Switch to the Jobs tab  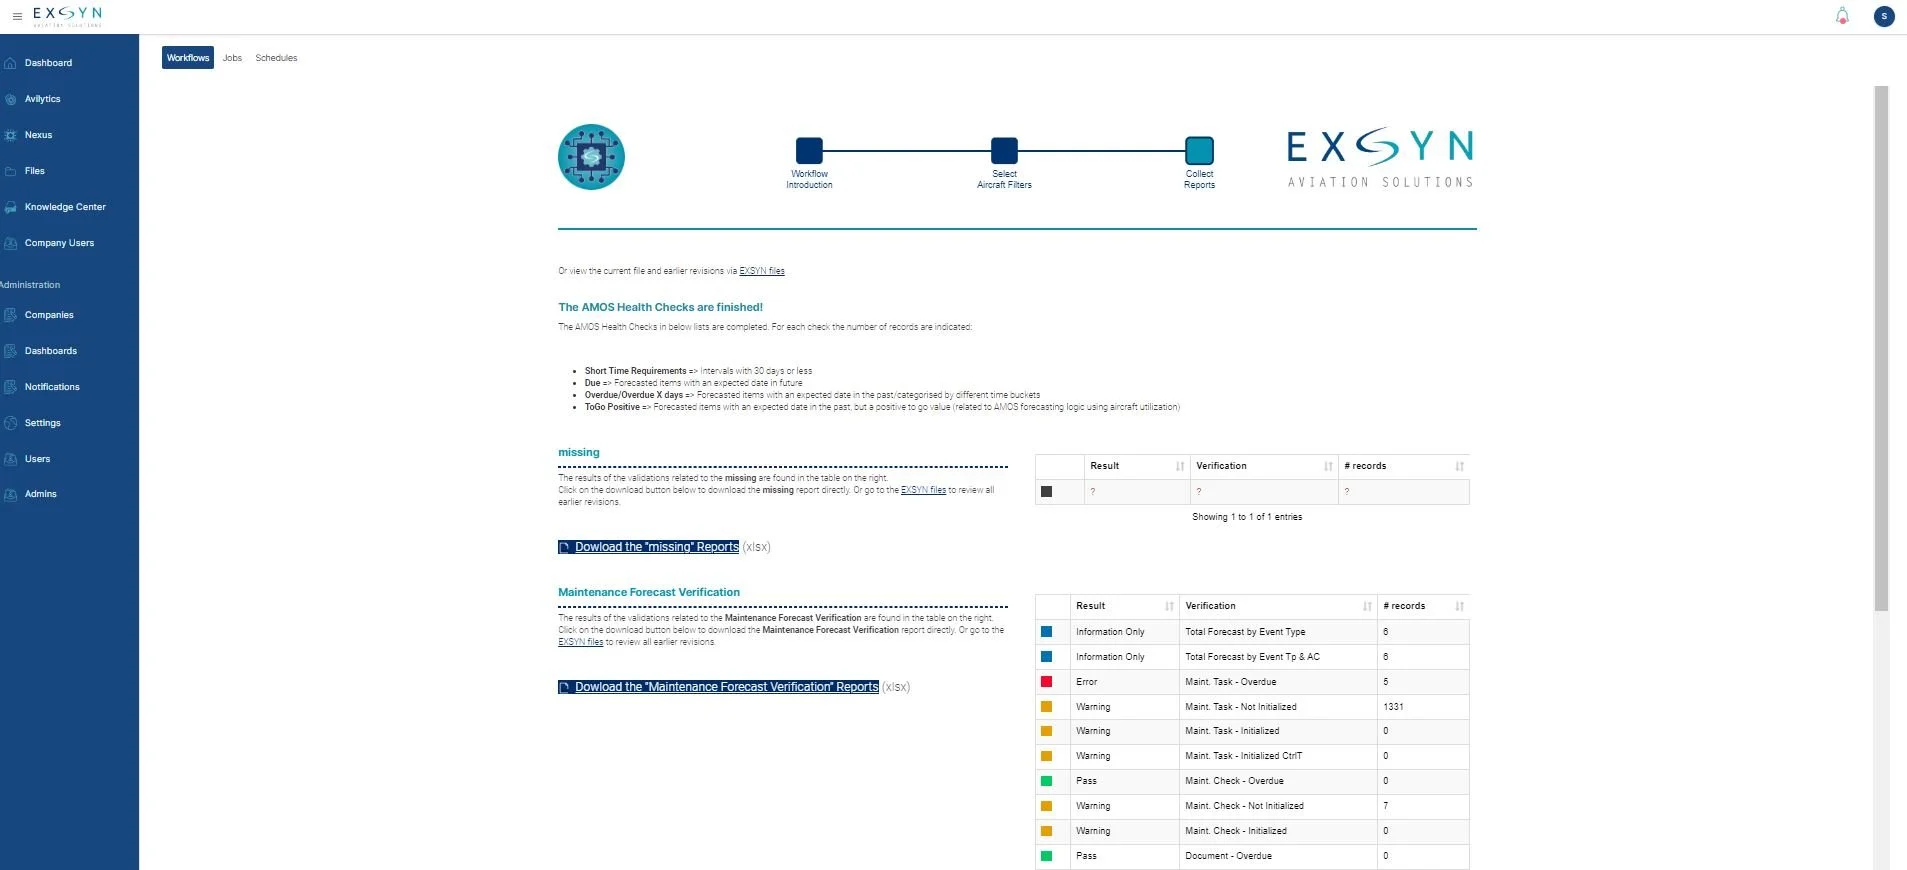tap(232, 58)
